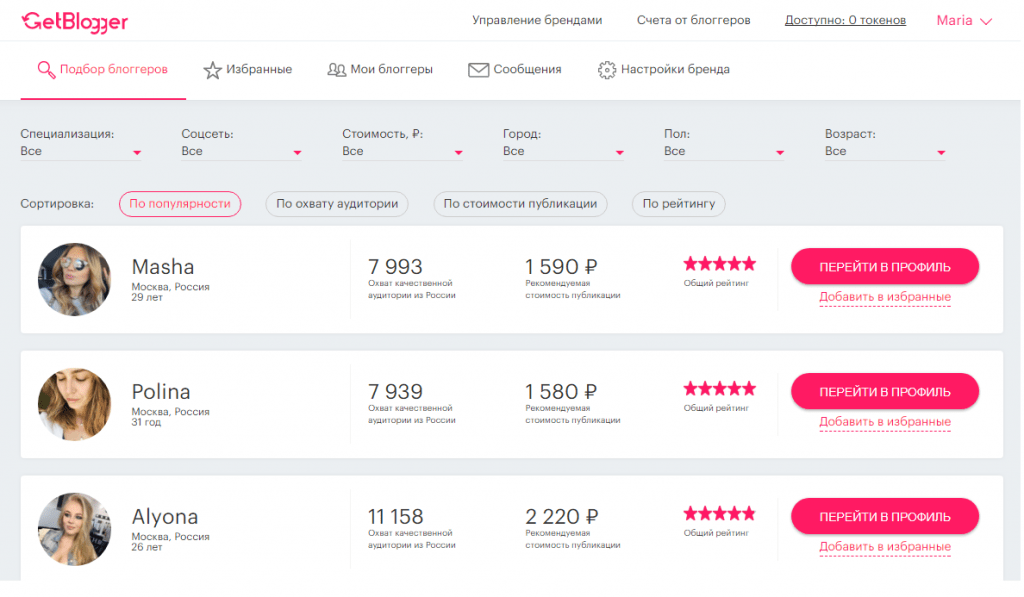Click the magnifier icon for blogger search
The width and height of the screenshot is (1024, 597).
[x=45, y=70]
